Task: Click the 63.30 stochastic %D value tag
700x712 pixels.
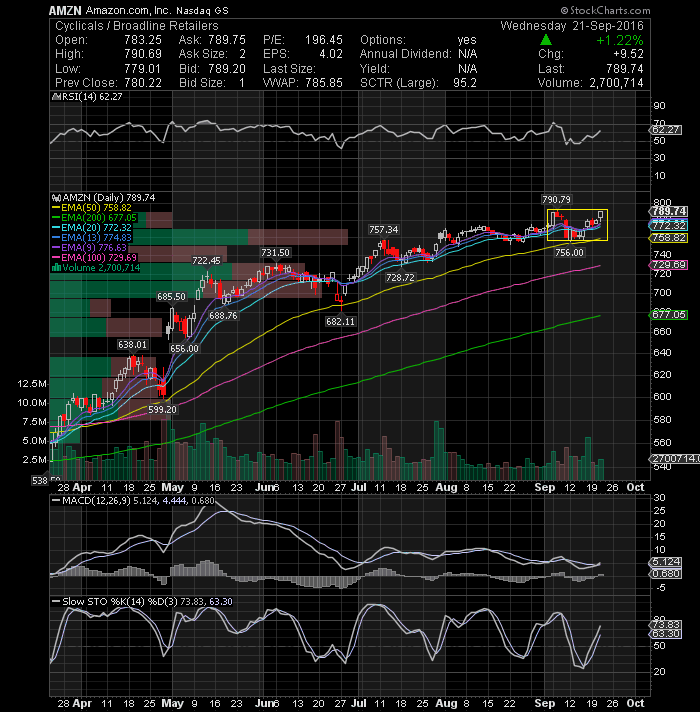Action: click(x=665, y=634)
